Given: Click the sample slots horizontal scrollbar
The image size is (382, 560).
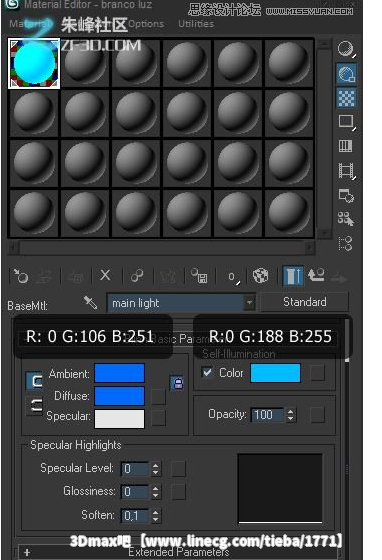Looking at the screenshot, I should (x=161, y=247).
